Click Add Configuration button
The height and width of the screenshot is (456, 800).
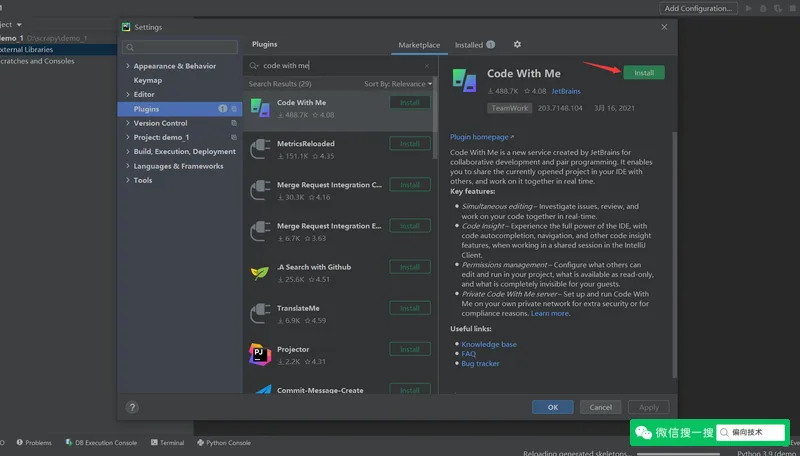(698, 8)
